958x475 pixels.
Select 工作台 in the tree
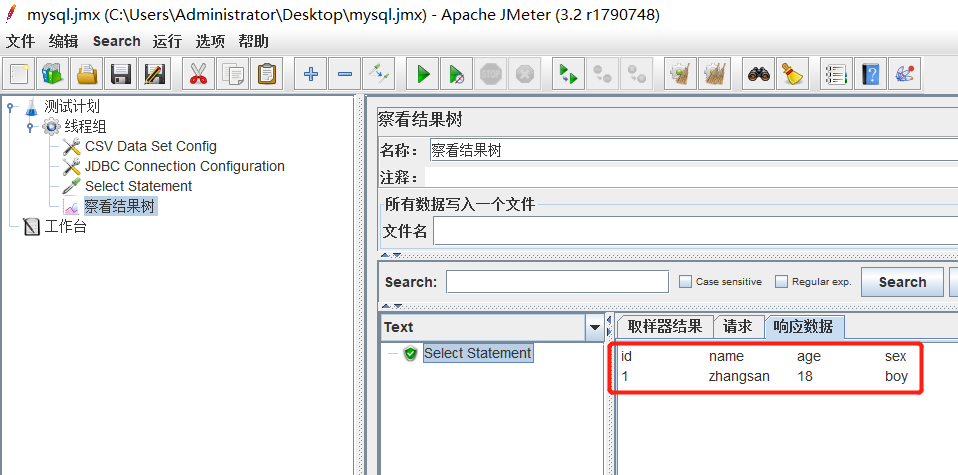[x=65, y=227]
